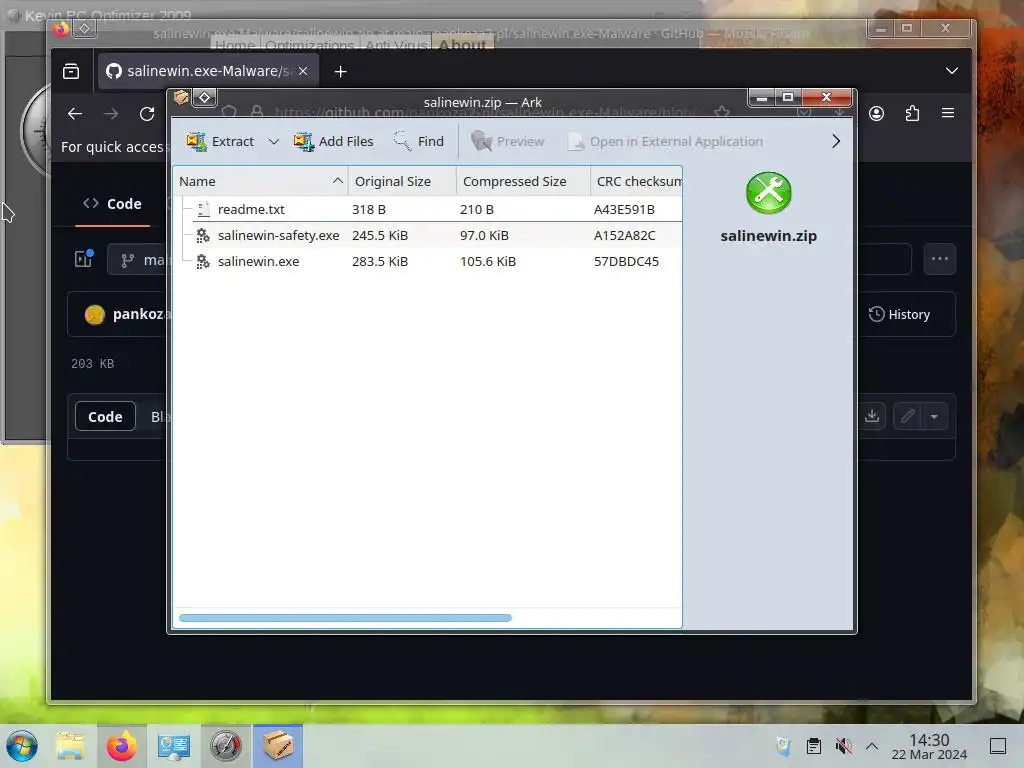Open the Firefox hamburger menu

948,114
